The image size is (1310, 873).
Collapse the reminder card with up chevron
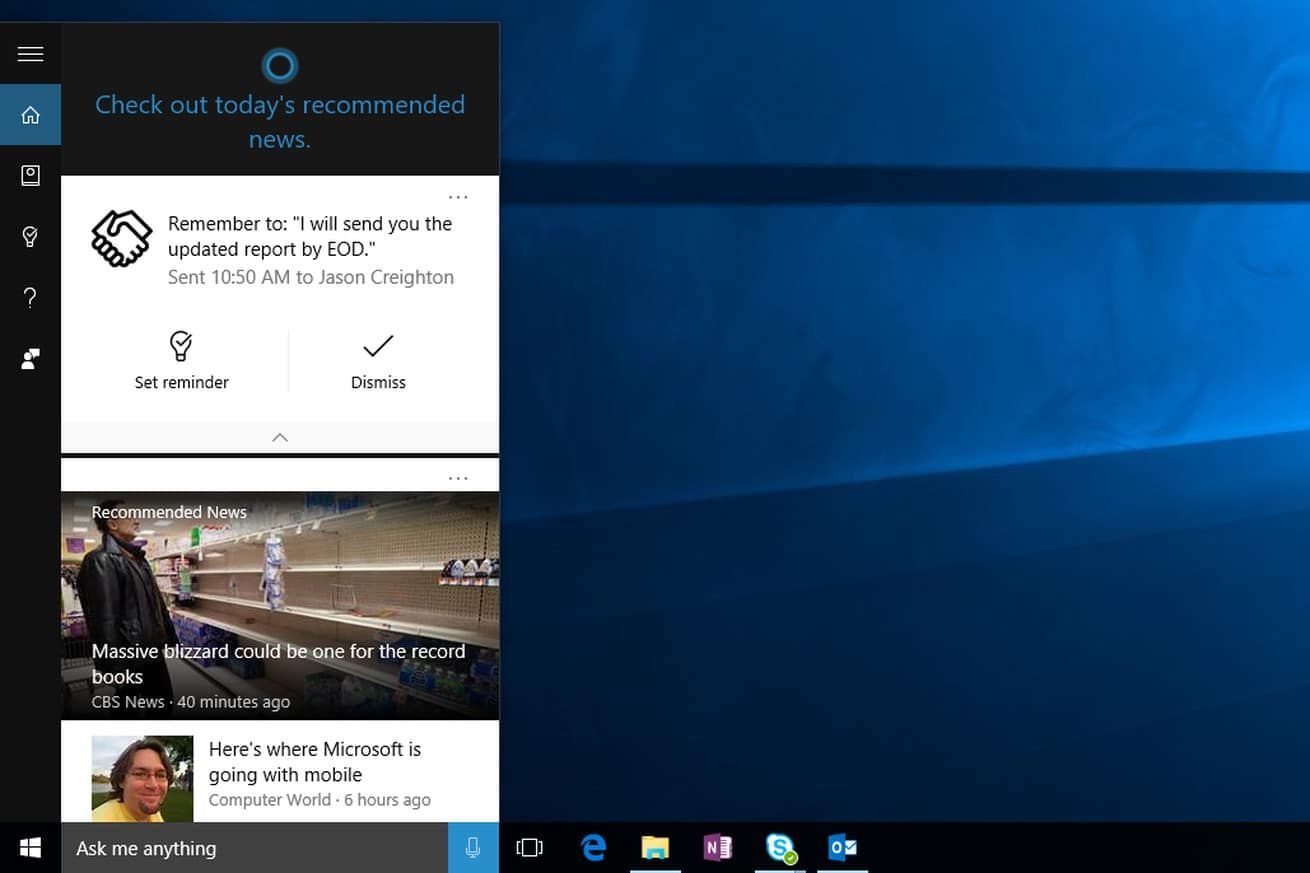280,437
